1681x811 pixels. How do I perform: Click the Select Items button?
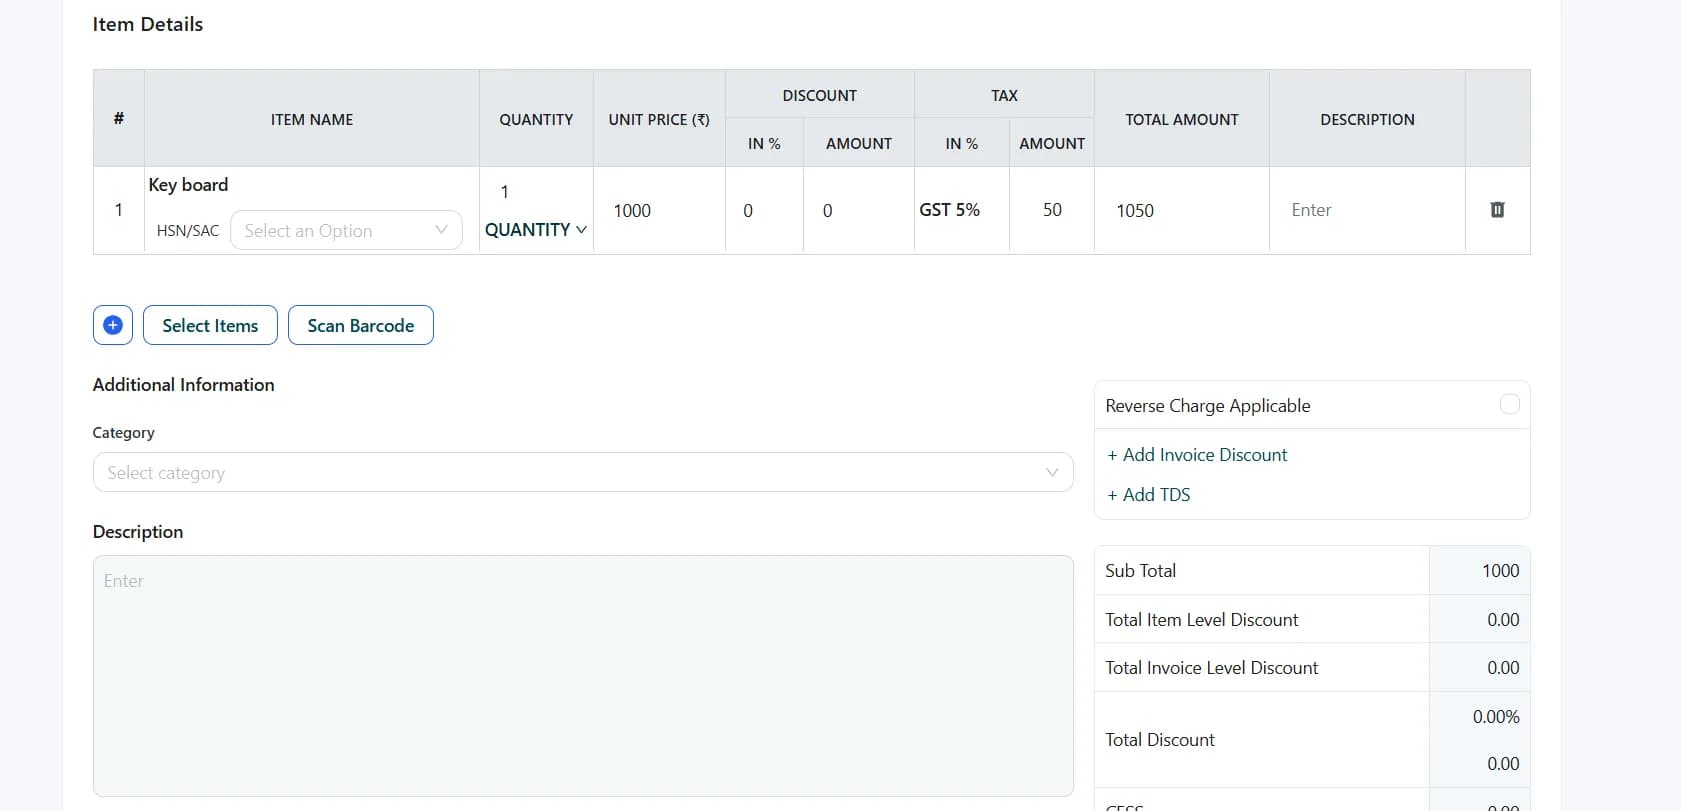coord(210,325)
